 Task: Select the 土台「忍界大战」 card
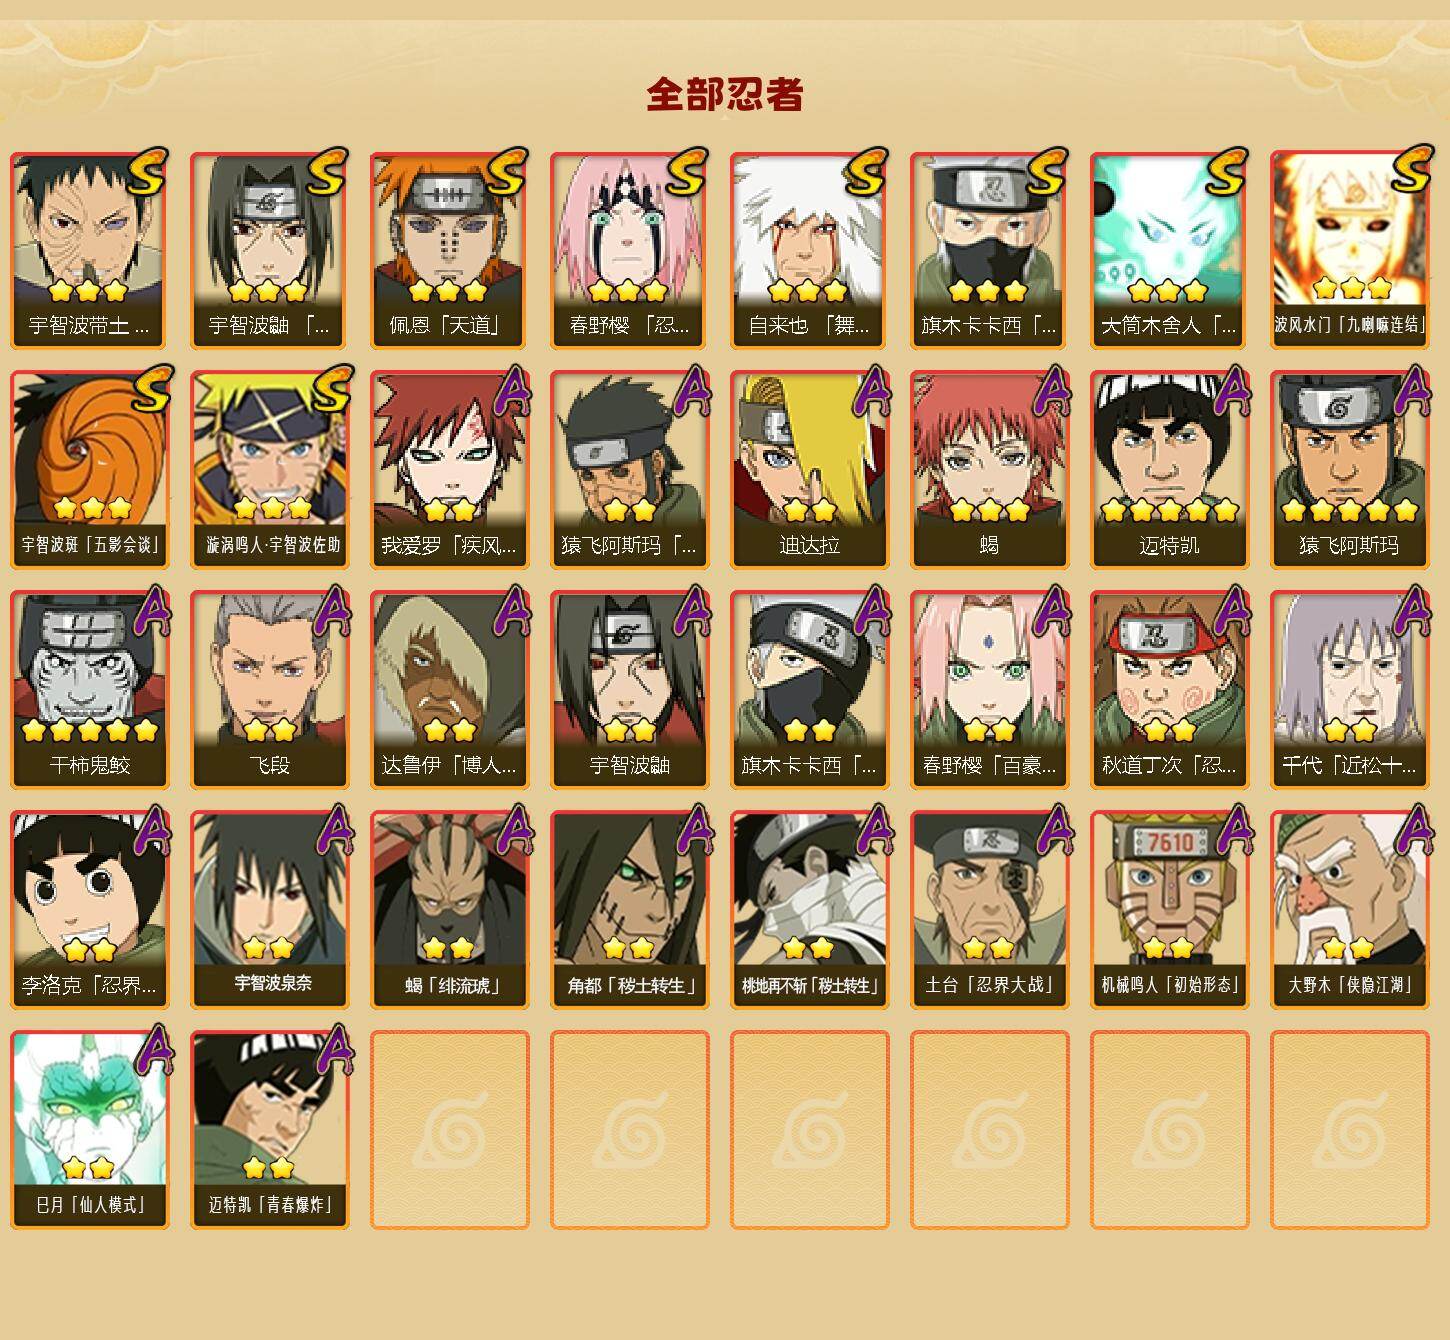point(989,910)
